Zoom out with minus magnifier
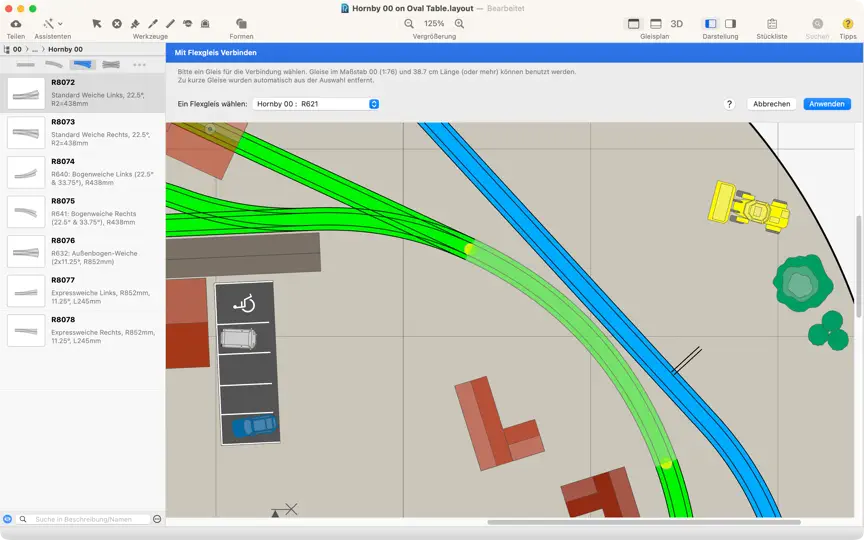The width and height of the screenshot is (864, 540). click(409, 24)
